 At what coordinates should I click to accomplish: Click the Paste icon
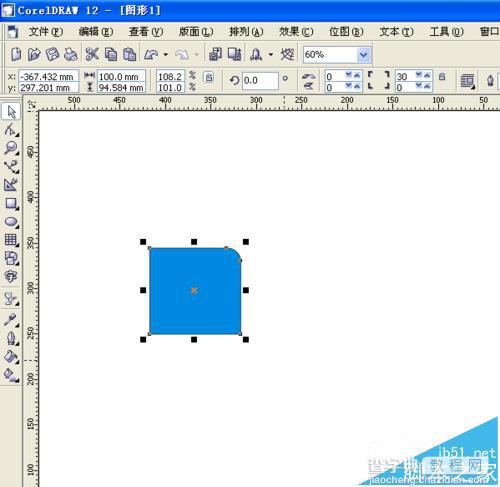[x=130, y=54]
